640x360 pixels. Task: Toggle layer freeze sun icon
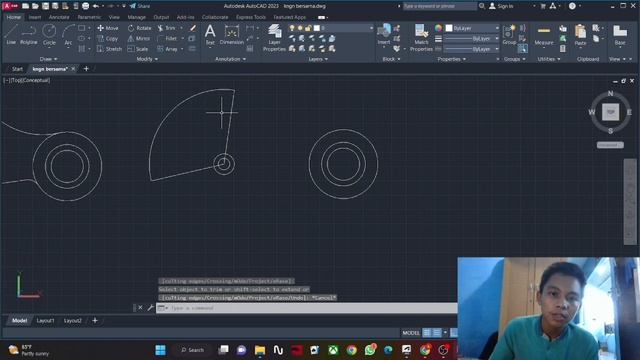click(300, 28)
